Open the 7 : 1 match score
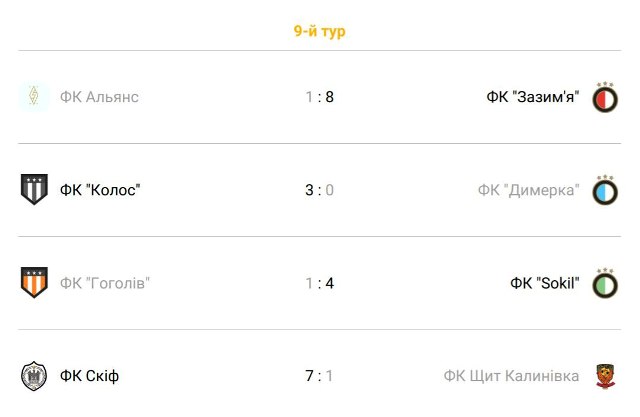This screenshot has height=417, width=640. pos(320,376)
